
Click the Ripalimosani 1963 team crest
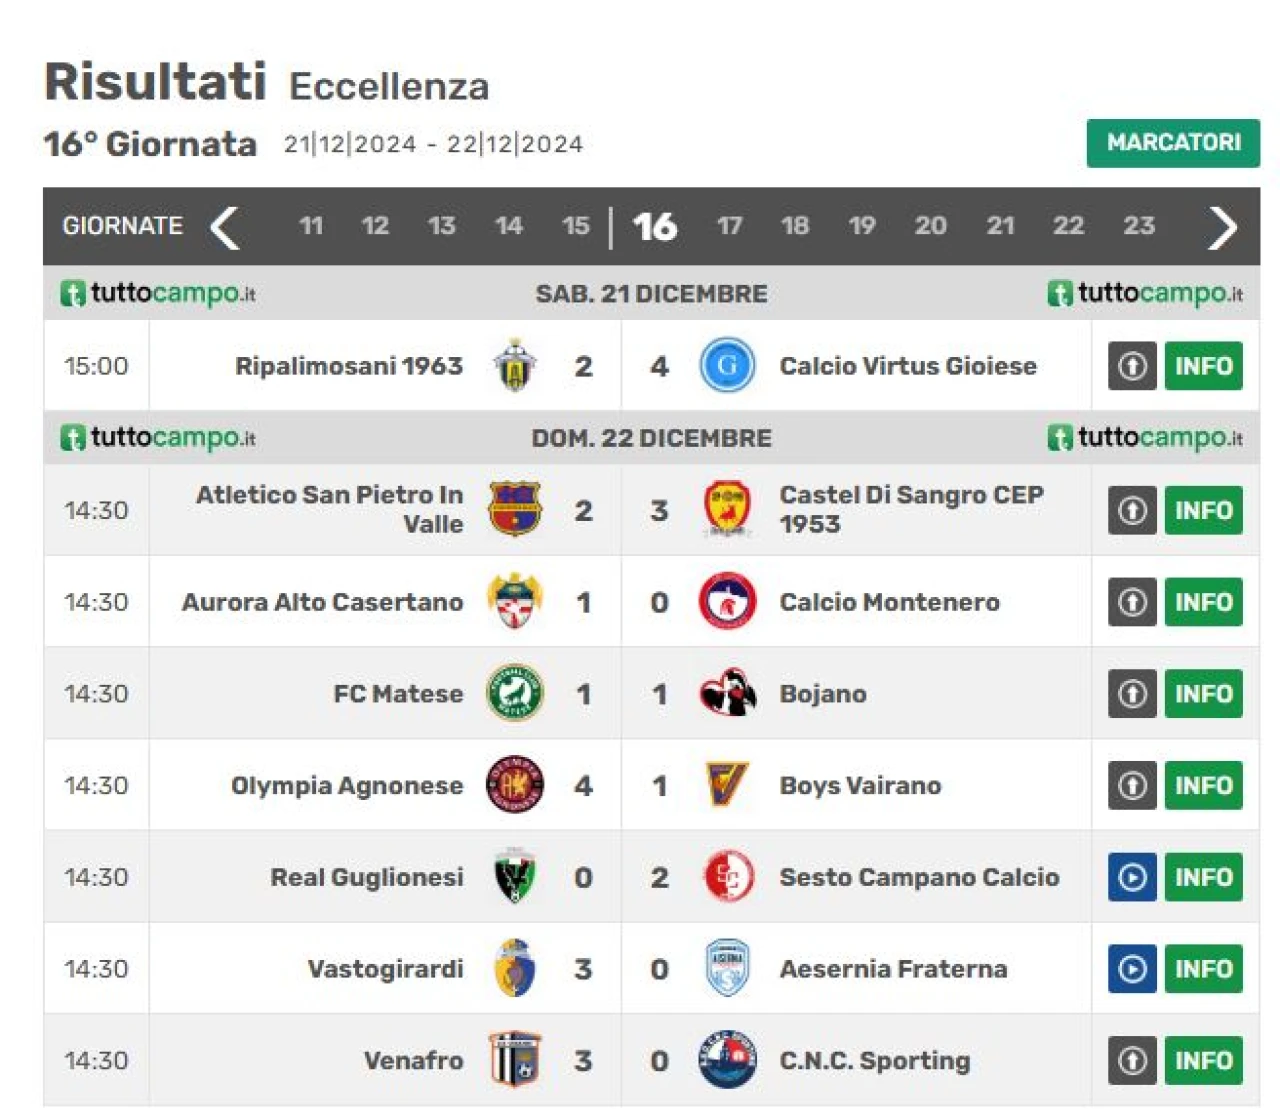point(515,366)
